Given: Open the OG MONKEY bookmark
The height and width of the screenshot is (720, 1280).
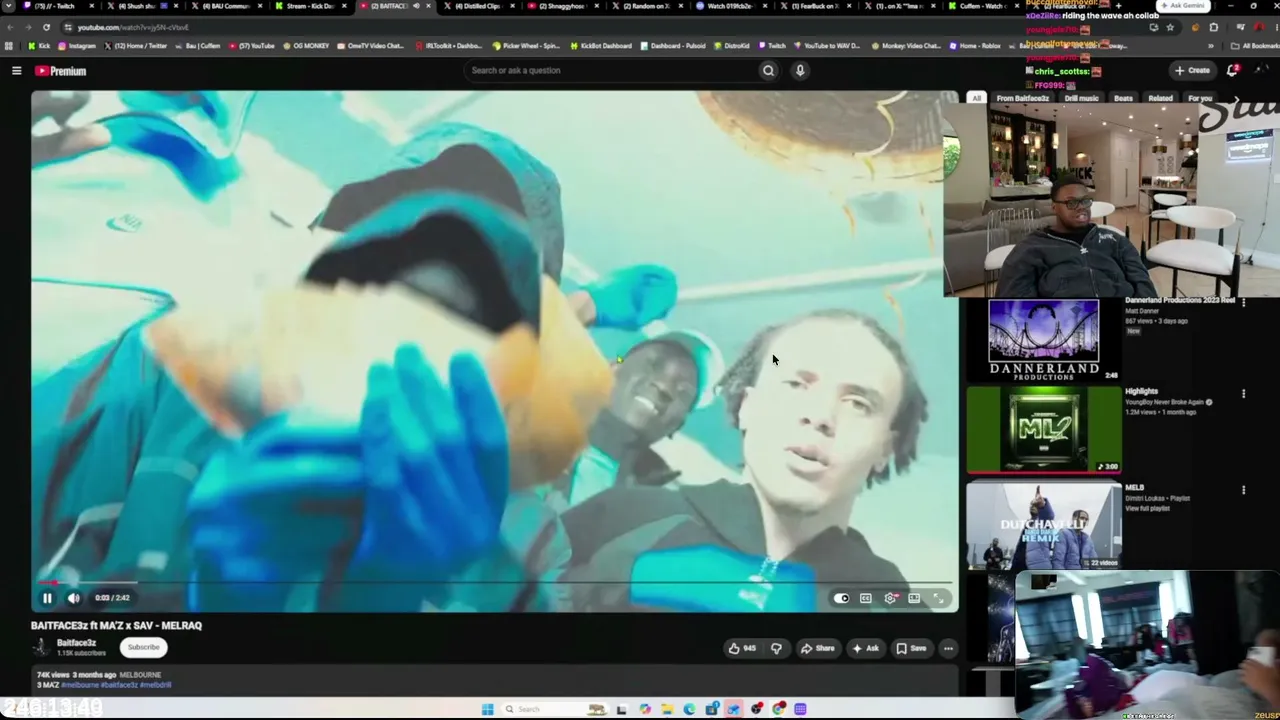Looking at the screenshot, I should [x=306, y=46].
